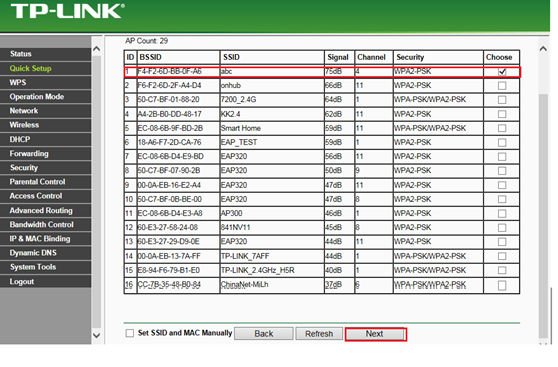Check the Choose box for 7200_2.4G
This screenshot has width=558, height=367.
(x=502, y=100)
